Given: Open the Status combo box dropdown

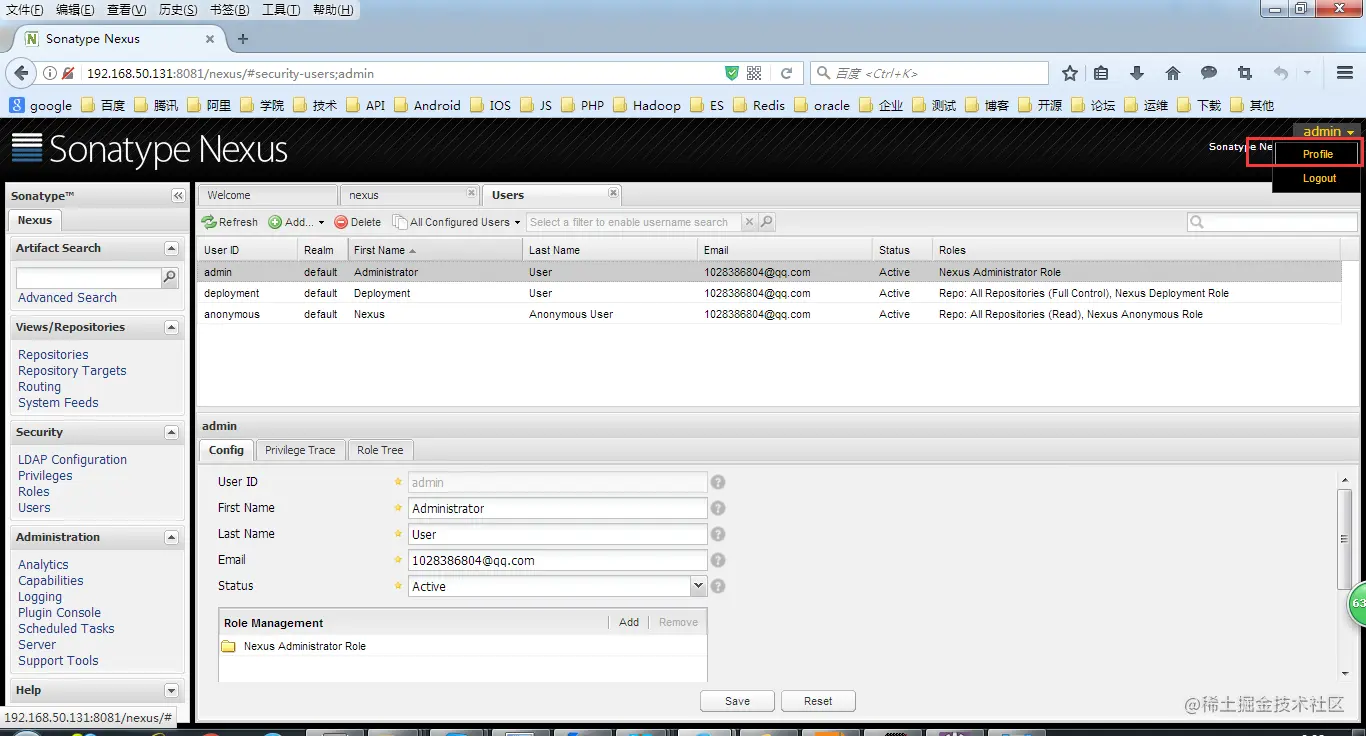Looking at the screenshot, I should point(698,586).
